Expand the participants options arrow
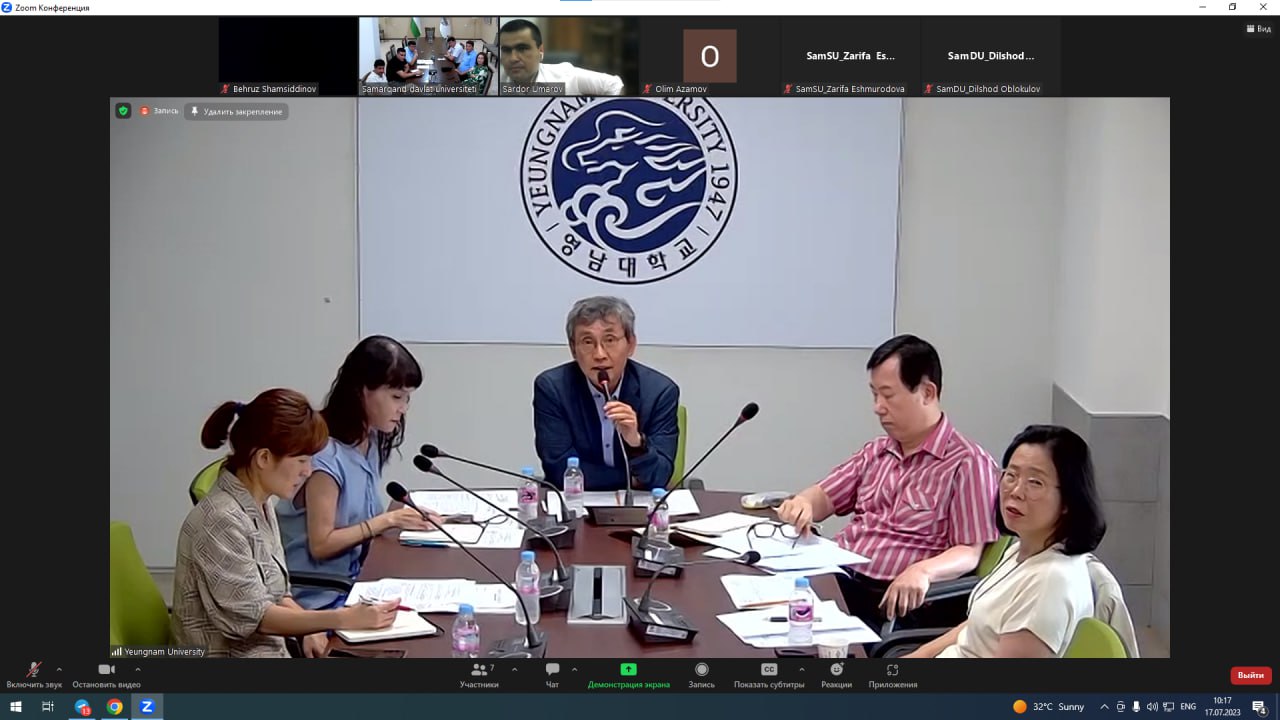Screen dimensions: 1280x720 (514, 669)
